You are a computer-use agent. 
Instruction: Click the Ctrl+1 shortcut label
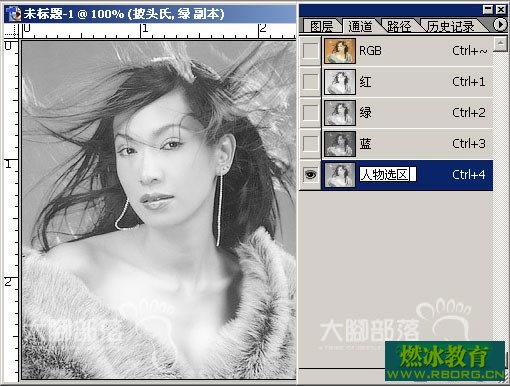[468, 82]
